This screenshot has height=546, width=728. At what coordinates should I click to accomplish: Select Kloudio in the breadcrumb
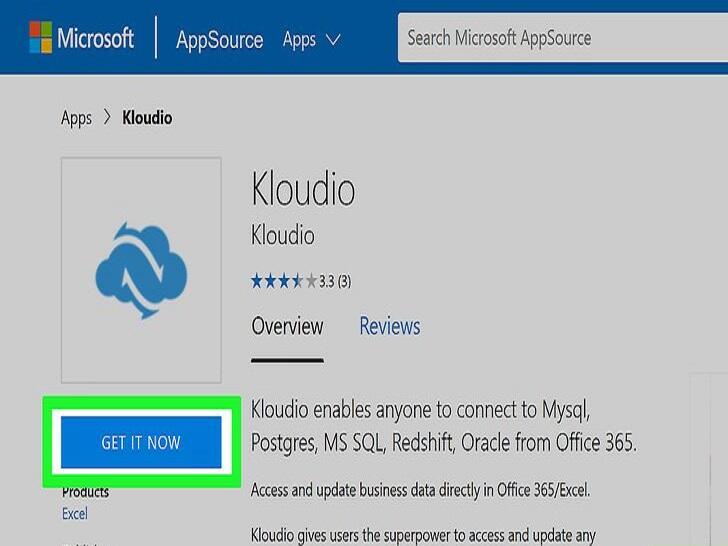[x=147, y=118]
